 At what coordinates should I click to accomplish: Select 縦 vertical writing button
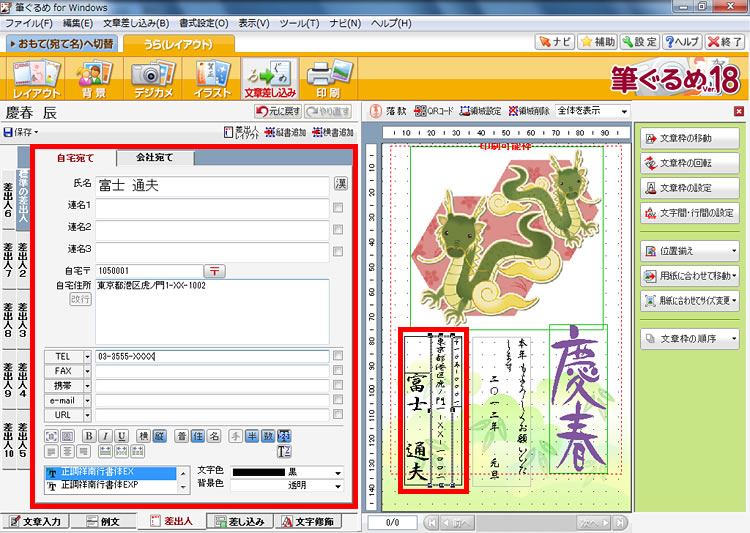(159, 436)
